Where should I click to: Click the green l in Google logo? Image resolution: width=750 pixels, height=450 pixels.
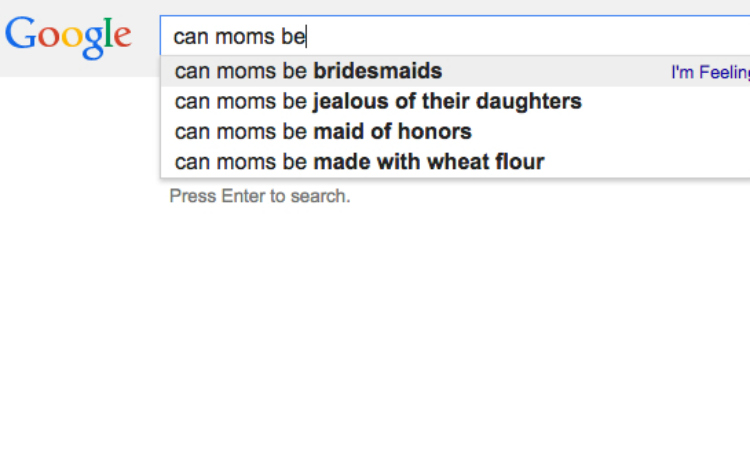[109, 33]
